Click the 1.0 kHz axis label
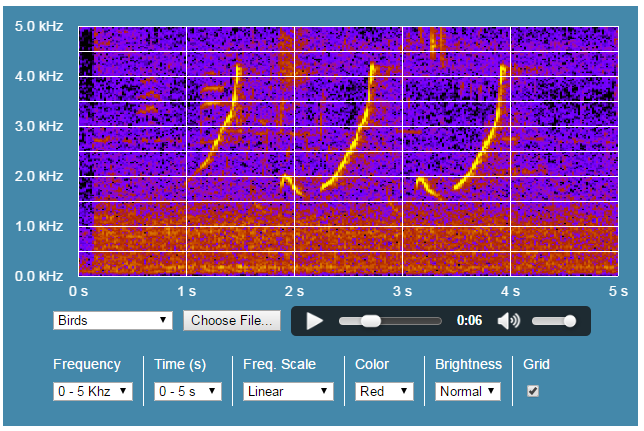 point(39,226)
